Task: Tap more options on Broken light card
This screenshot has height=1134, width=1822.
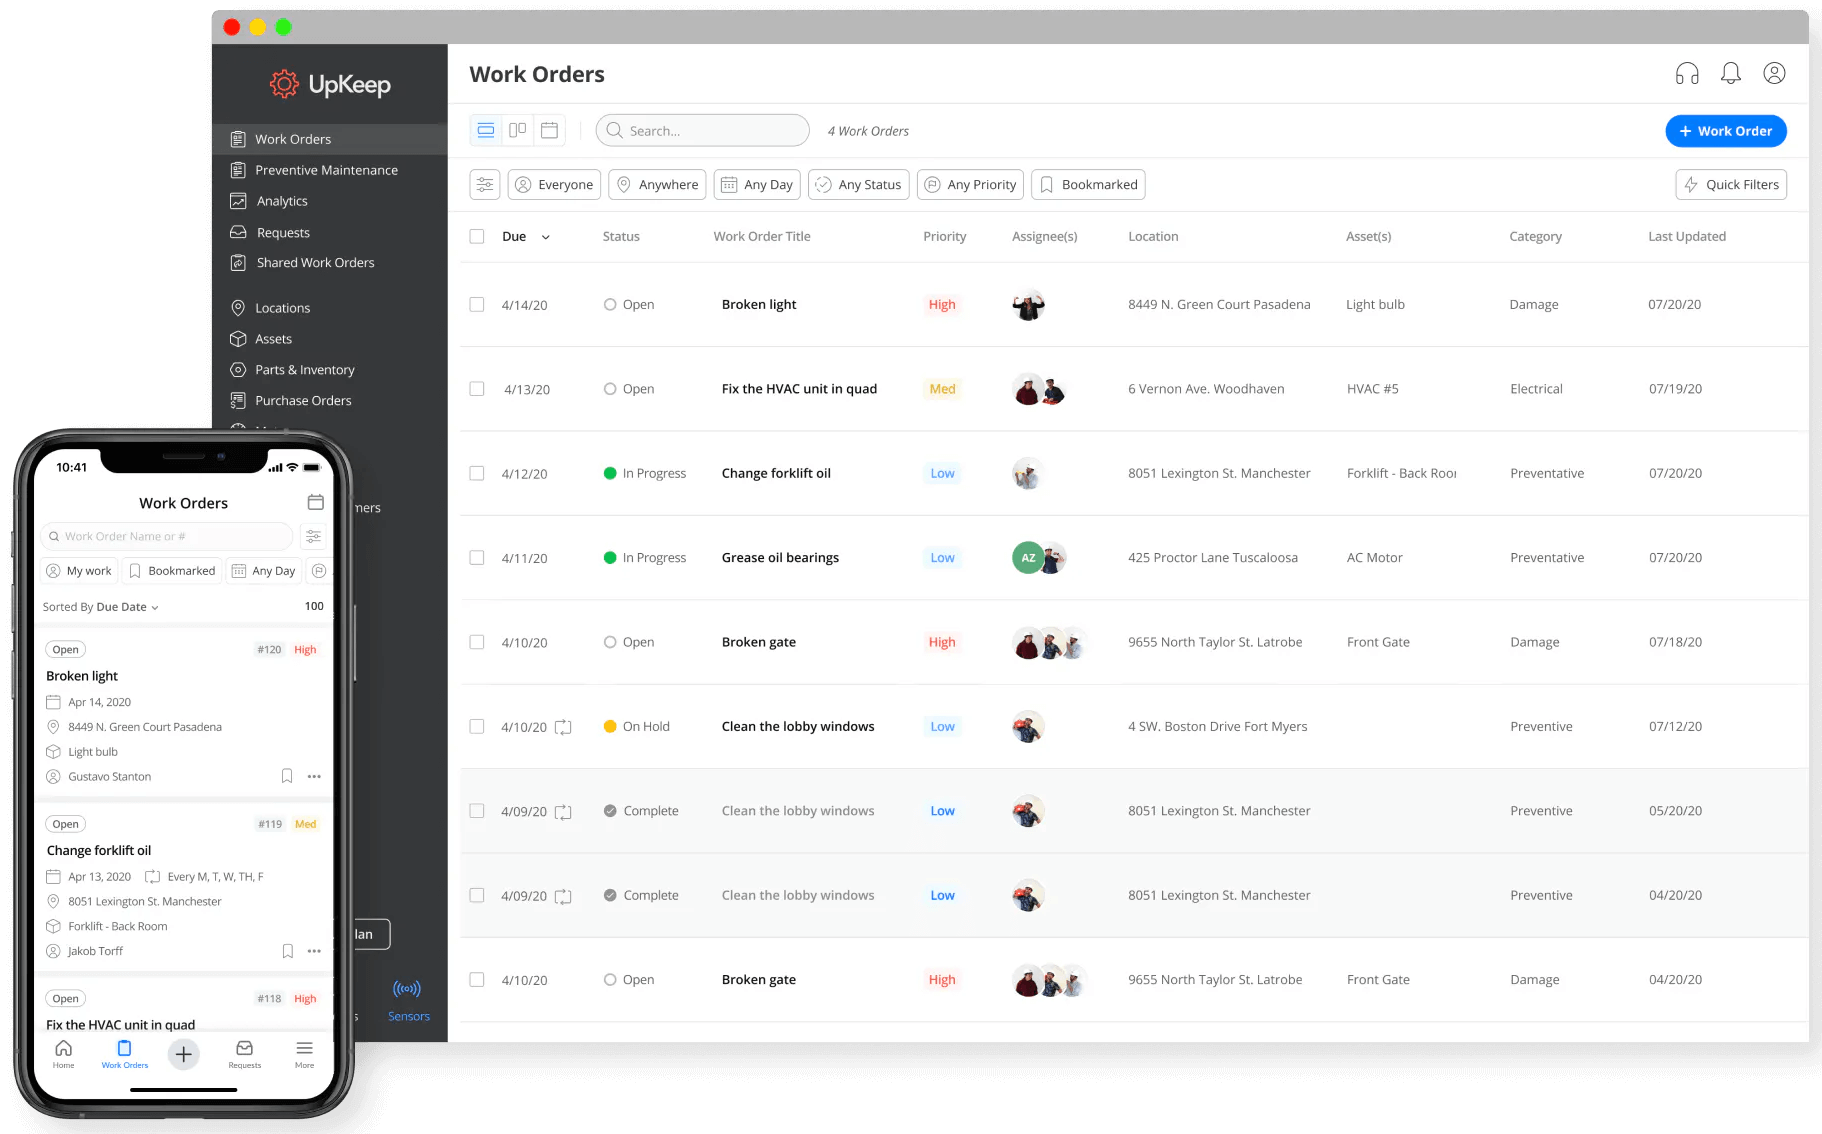Action: point(314,776)
